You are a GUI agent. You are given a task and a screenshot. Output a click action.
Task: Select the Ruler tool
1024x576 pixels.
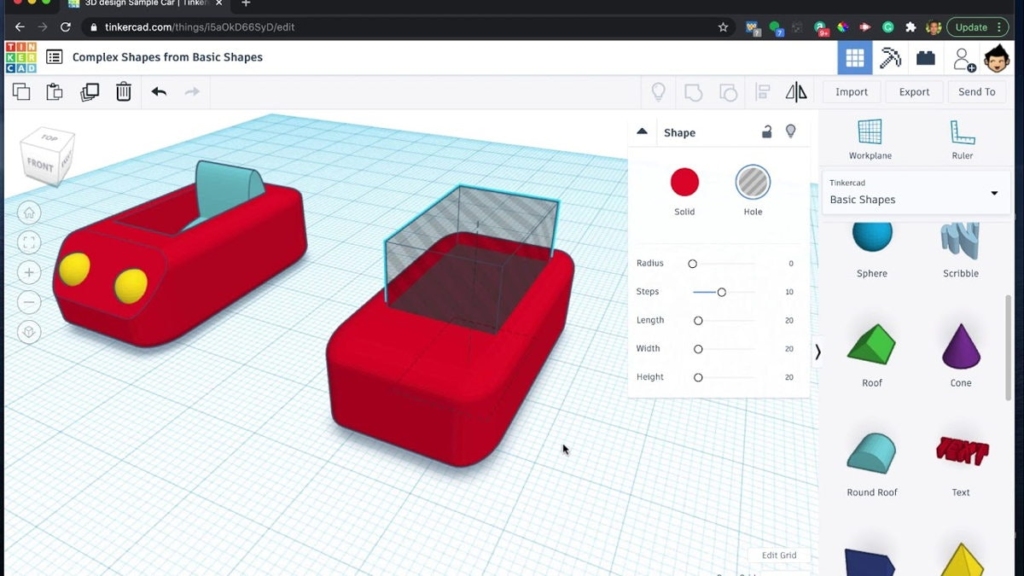pyautogui.click(x=962, y=134)
